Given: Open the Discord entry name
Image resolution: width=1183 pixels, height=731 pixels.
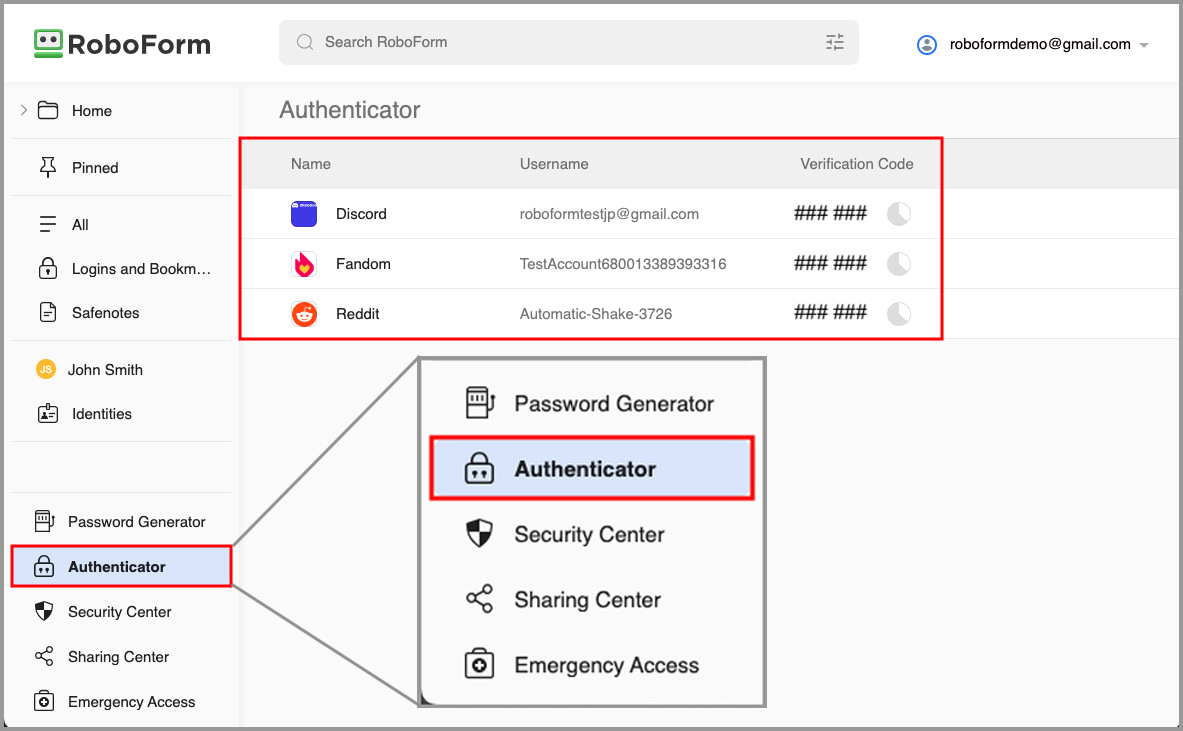Looking at the screenshot, I should pyautogui.click(x=361, y=214).
